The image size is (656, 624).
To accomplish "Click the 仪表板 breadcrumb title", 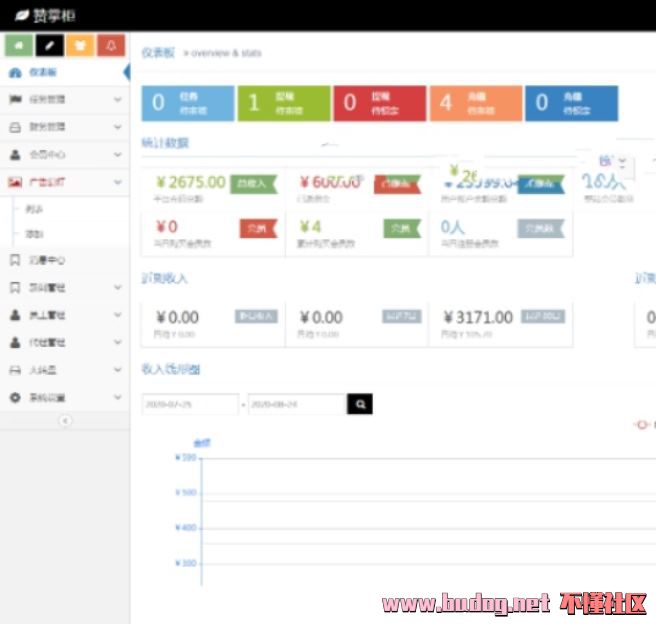I will tap(158, 53).
